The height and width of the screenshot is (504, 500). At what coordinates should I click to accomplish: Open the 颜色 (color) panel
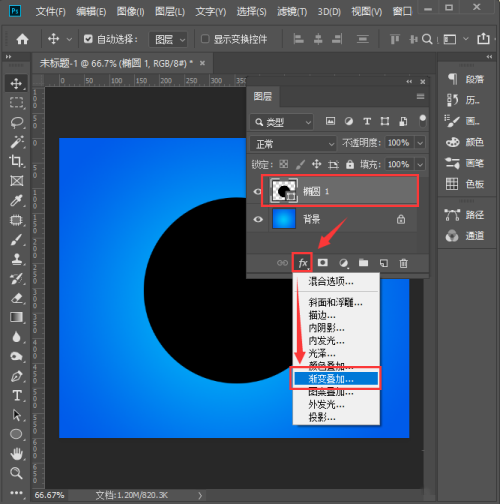click(466, 142)
